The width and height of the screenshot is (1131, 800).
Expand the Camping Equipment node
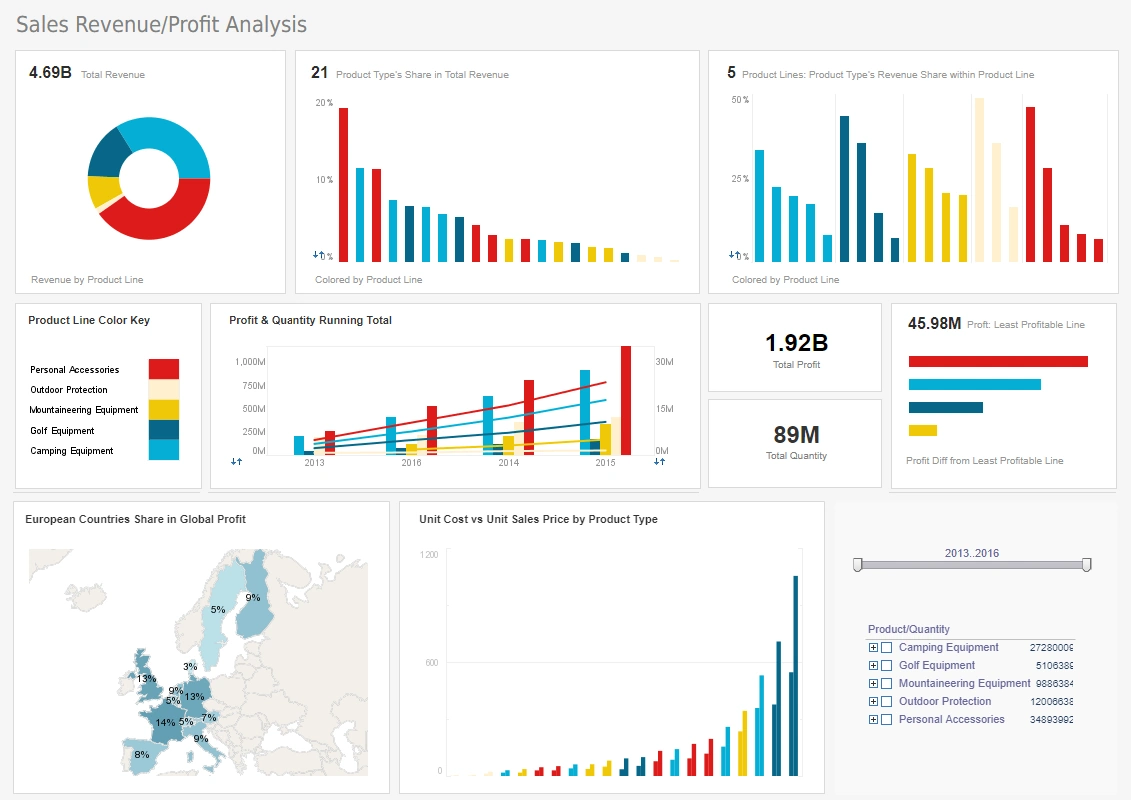(873, 647)
